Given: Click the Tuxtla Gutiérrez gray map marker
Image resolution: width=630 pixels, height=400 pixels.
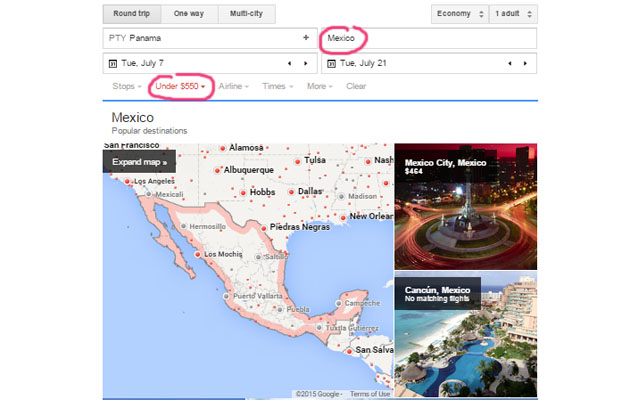Looking at the screenshot, I should 319,328.
